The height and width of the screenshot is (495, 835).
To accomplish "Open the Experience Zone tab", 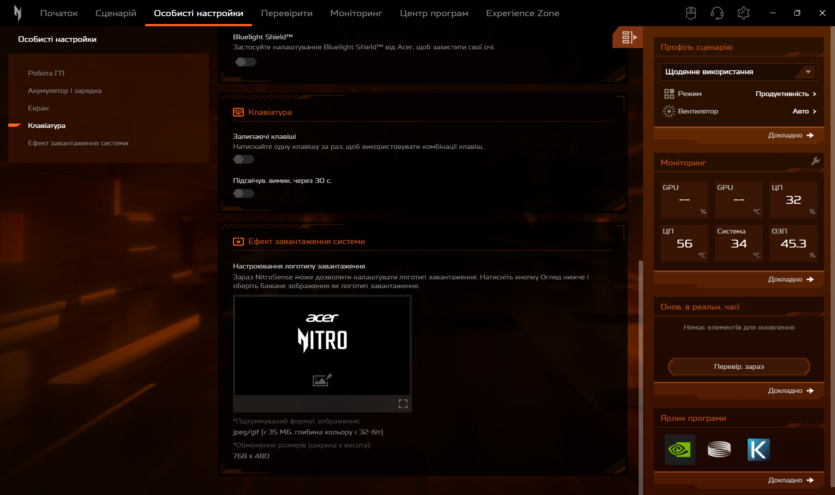I will click(522, 14).
